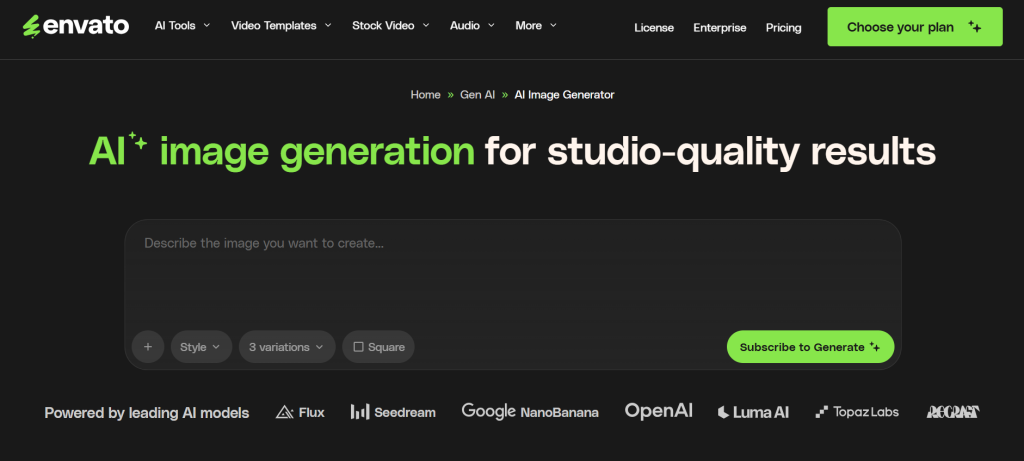The height and width of the screenshot is (461, 1024).
Task: View the Pricing page
Action: click(x=784, y=27)
